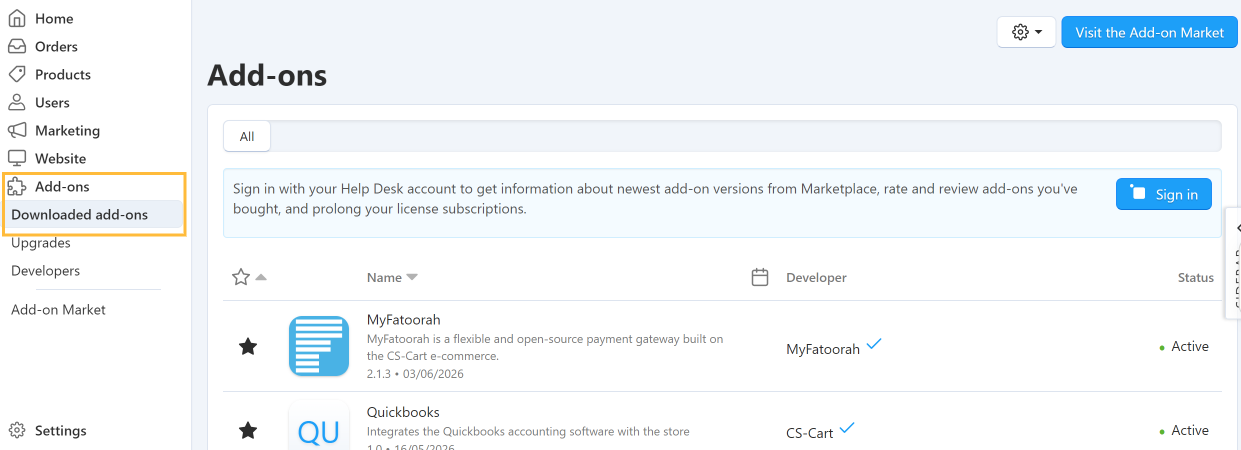Click the Settings gear icon in sidebar

coord(17,430)
